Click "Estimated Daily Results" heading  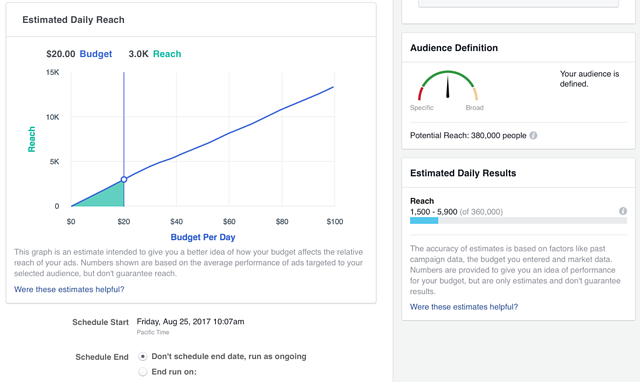pyautogui.click(x=463, y=173)
